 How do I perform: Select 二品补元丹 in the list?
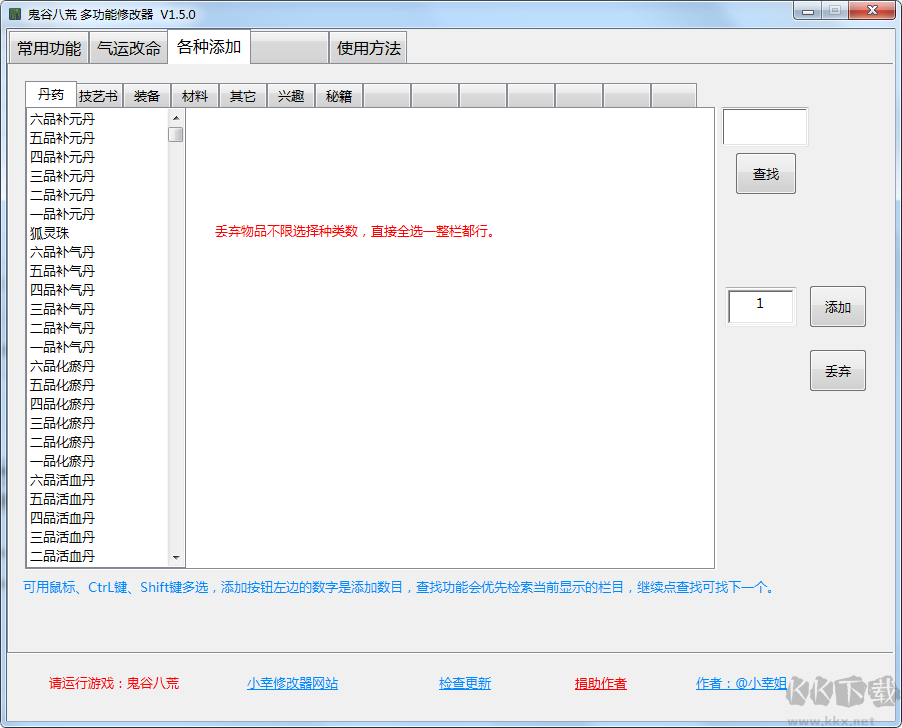tap(62, 195)
